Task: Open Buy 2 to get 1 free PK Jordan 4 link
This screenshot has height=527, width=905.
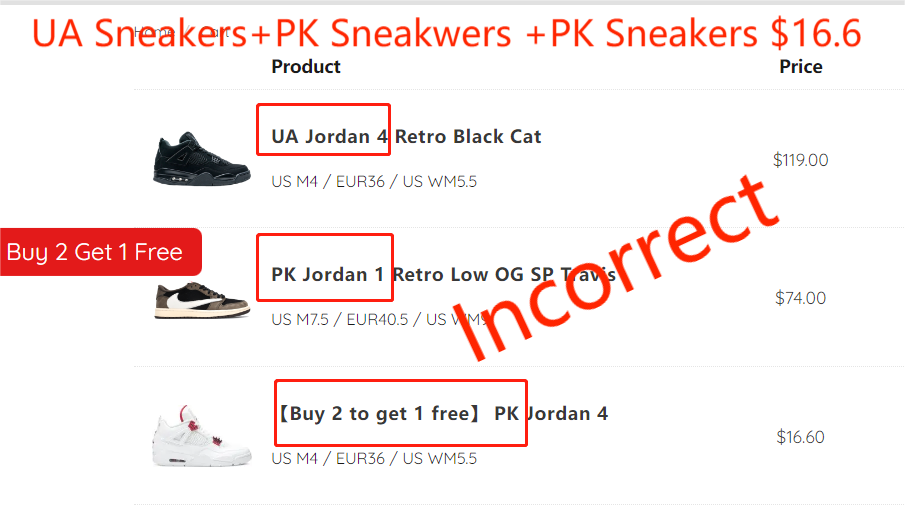Action: [443, 413]
